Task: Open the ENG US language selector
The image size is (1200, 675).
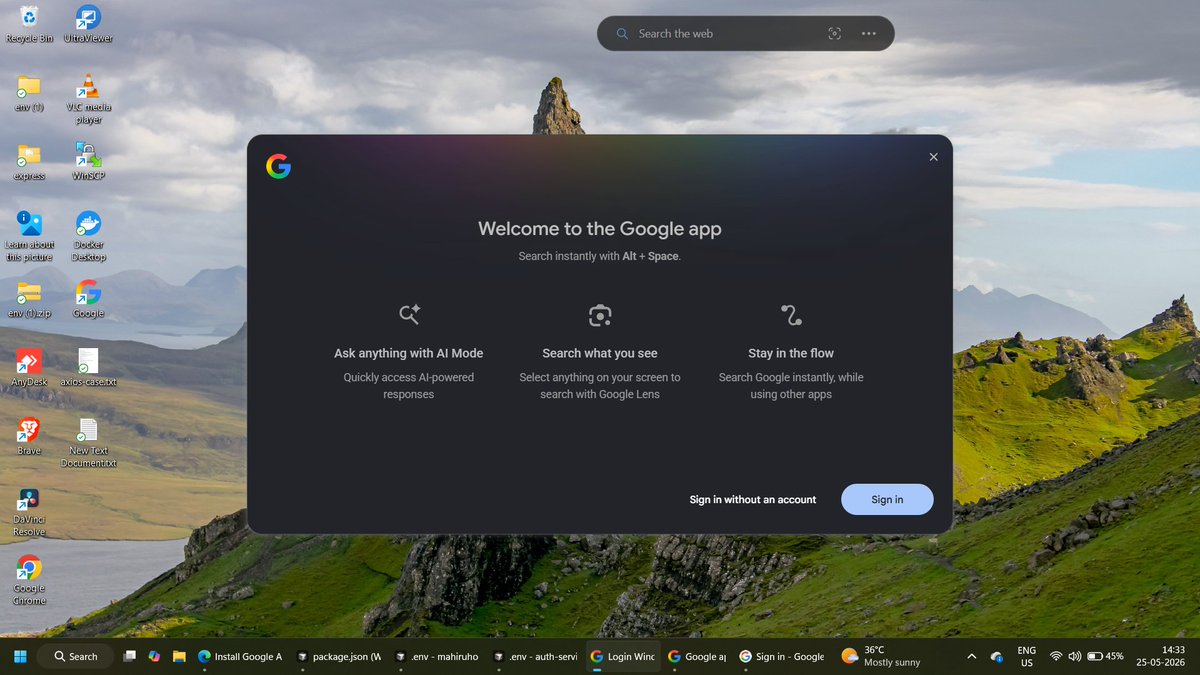Action: tap(1027, 656)
